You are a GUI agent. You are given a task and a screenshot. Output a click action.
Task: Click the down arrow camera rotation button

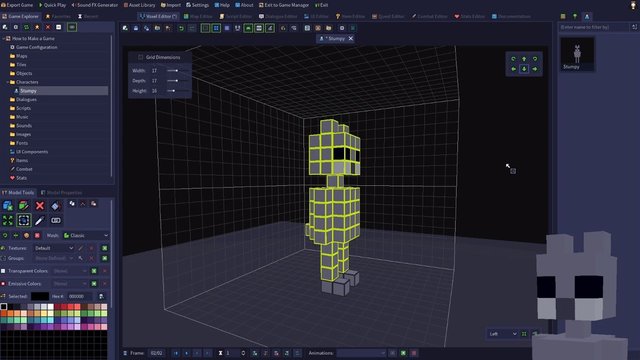click(x=524, y=69)
